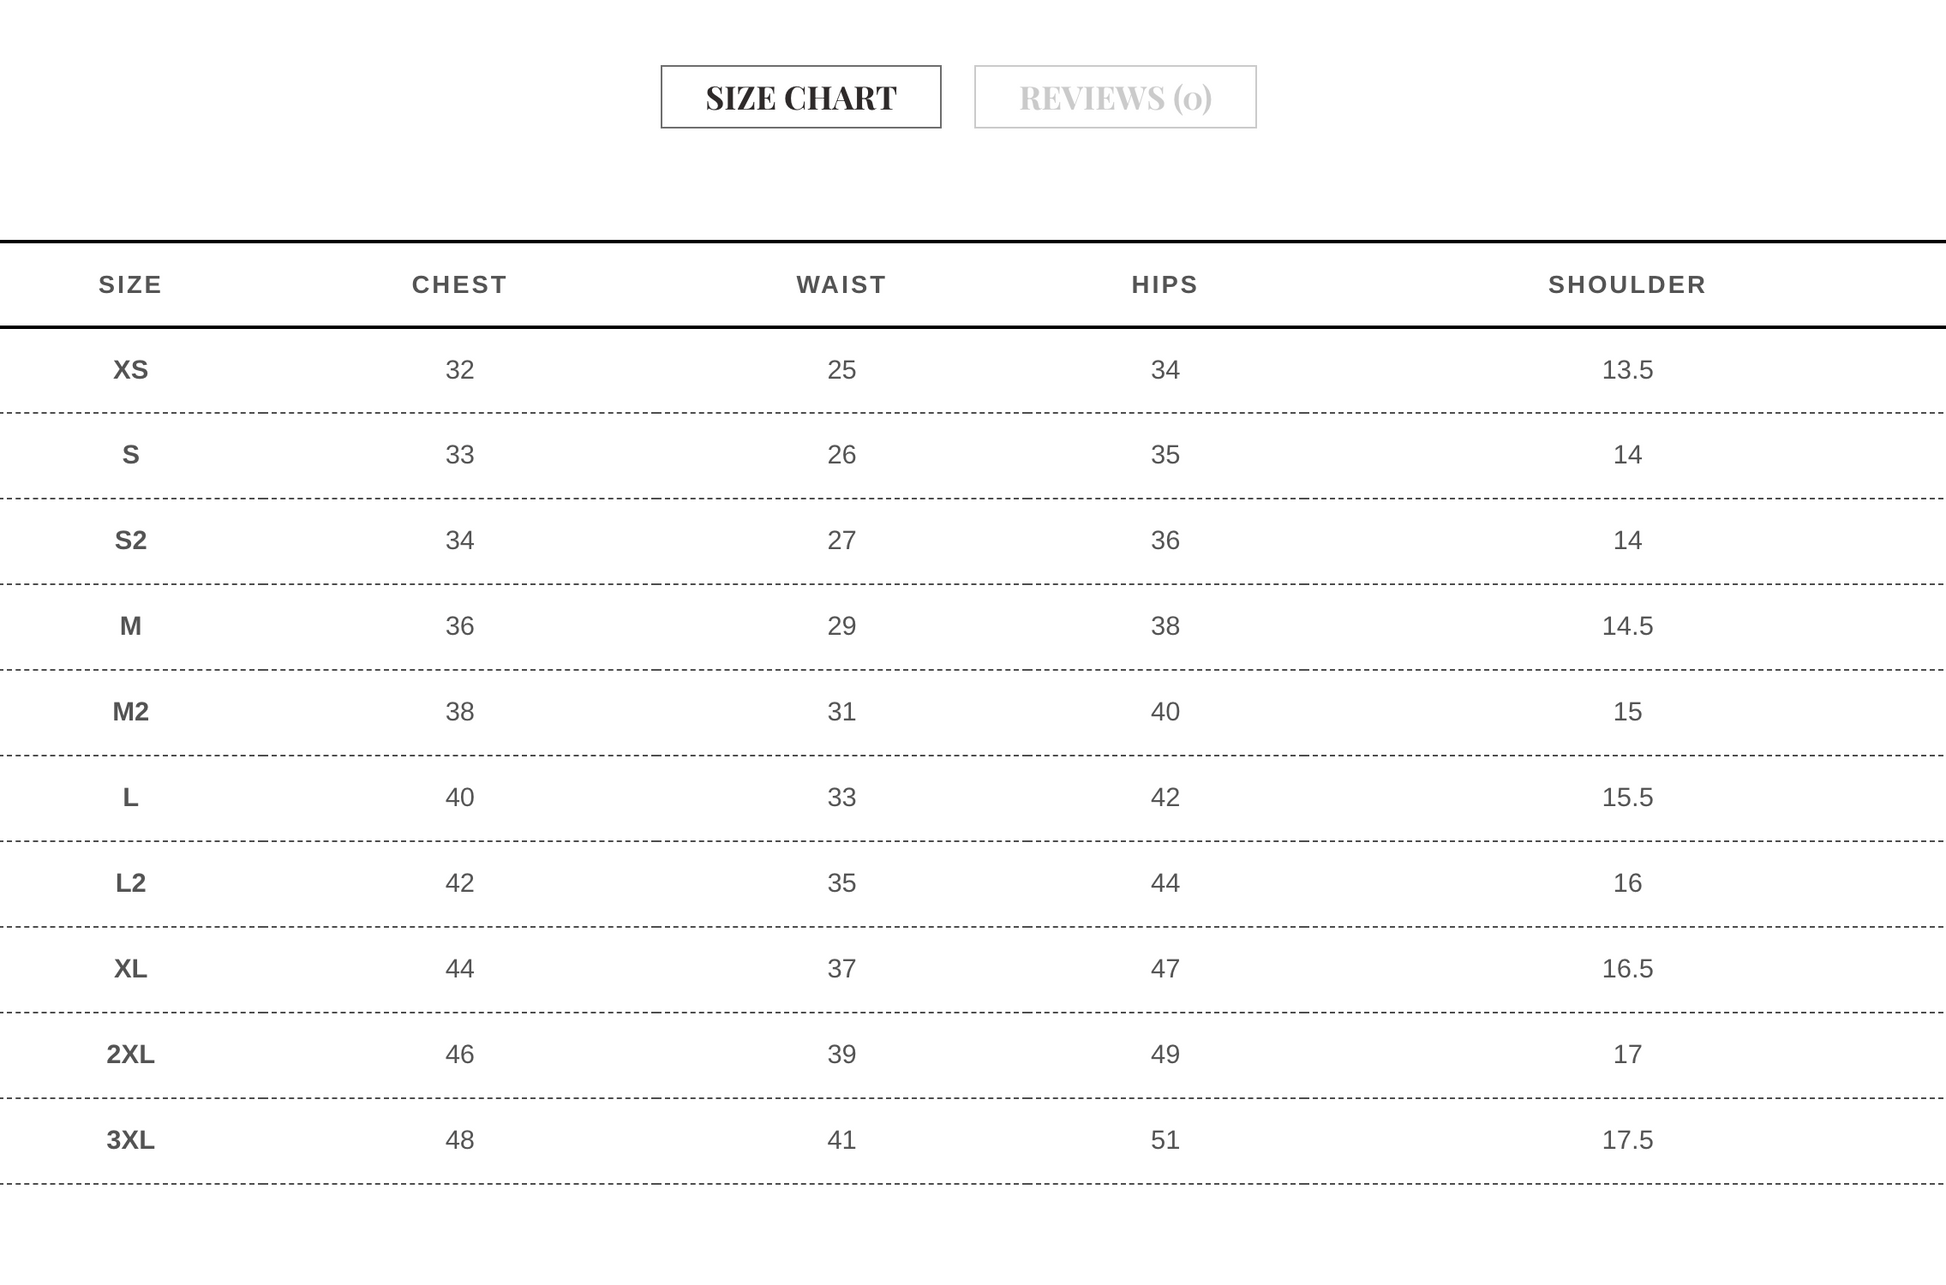Select the WAIST column header
Viewport: 1946px width, 1285px height.
[x=841, y=285]
